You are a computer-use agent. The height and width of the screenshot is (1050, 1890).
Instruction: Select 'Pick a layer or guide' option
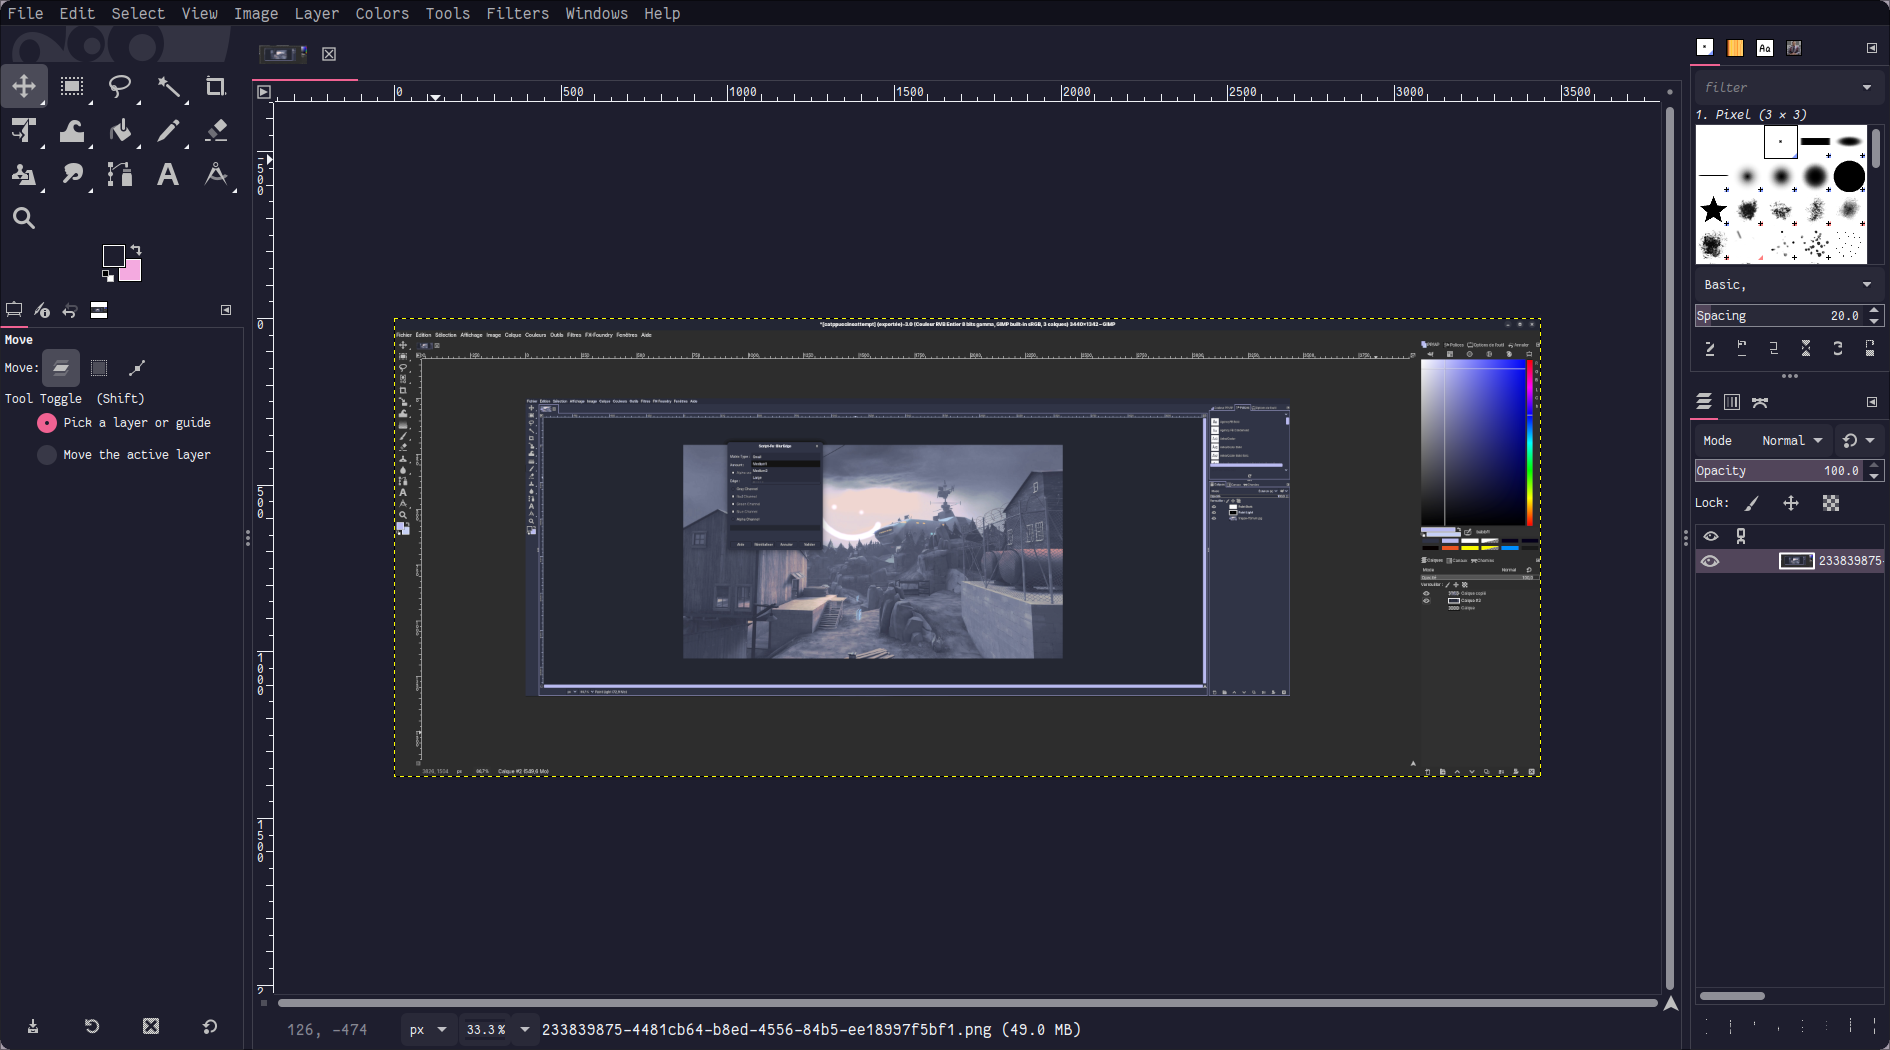(x=47, y=423)
